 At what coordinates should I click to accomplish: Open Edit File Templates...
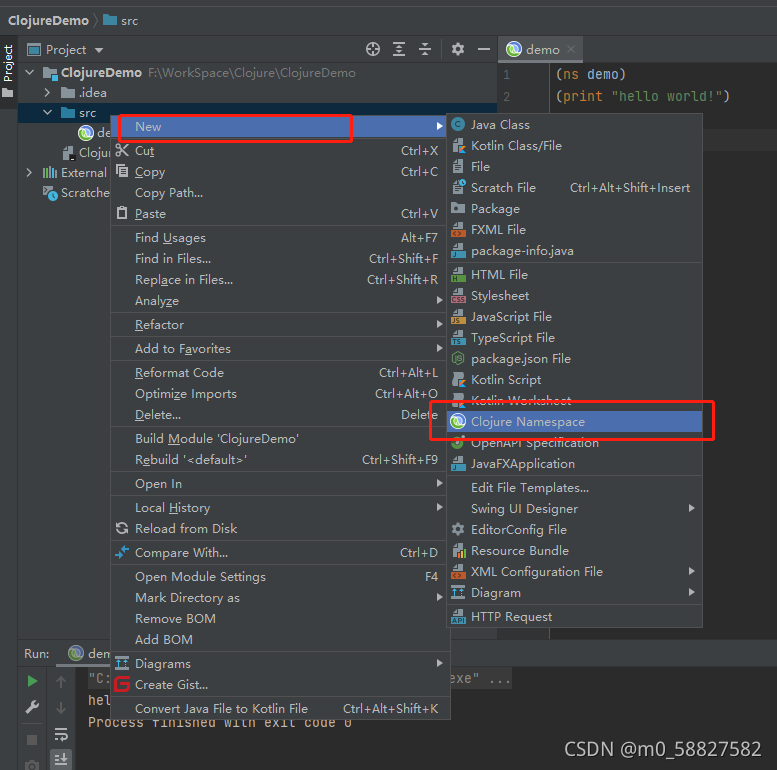574,488
